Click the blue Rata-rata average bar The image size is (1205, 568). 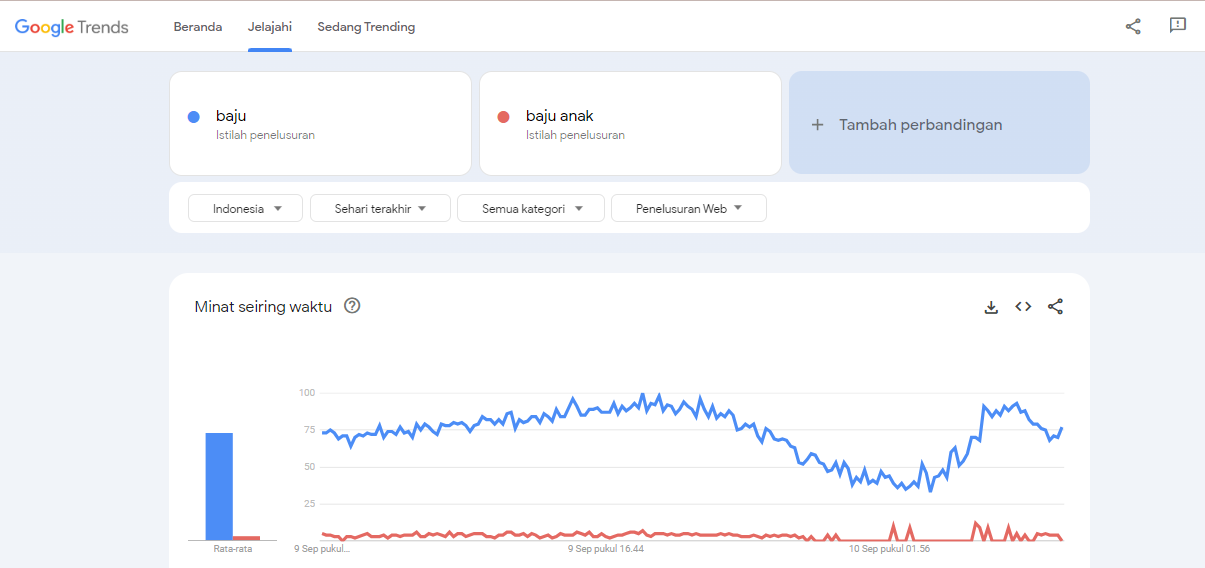[x=219, y=486]
